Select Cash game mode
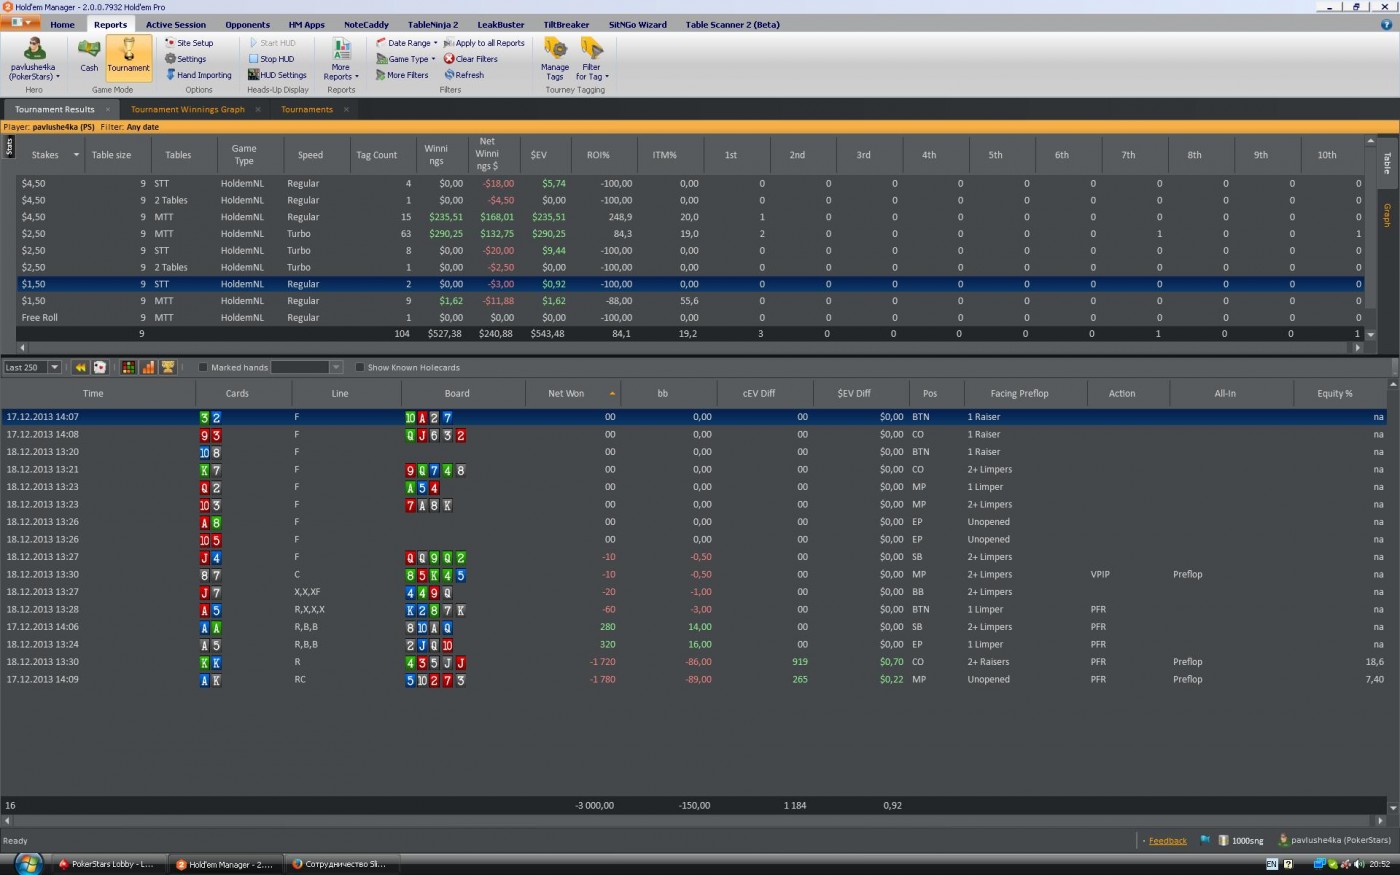This screenshot has height=875, width=1400. coord(89,56)
